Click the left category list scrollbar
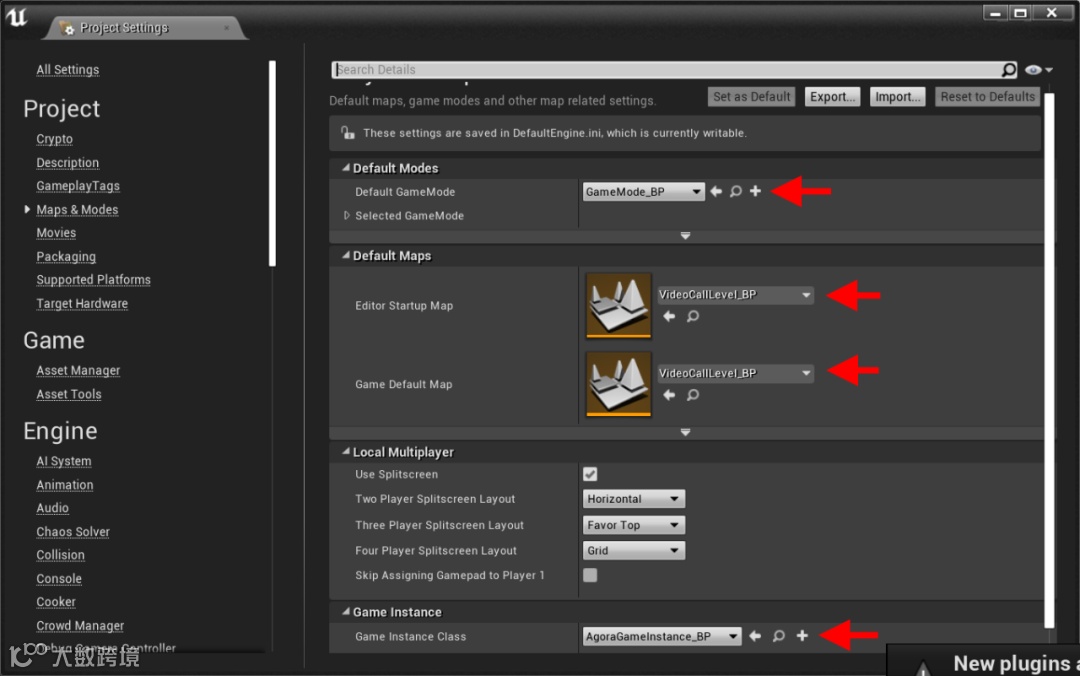The height and width of the screenshot is (676, 1080). [x=272, y=163]
